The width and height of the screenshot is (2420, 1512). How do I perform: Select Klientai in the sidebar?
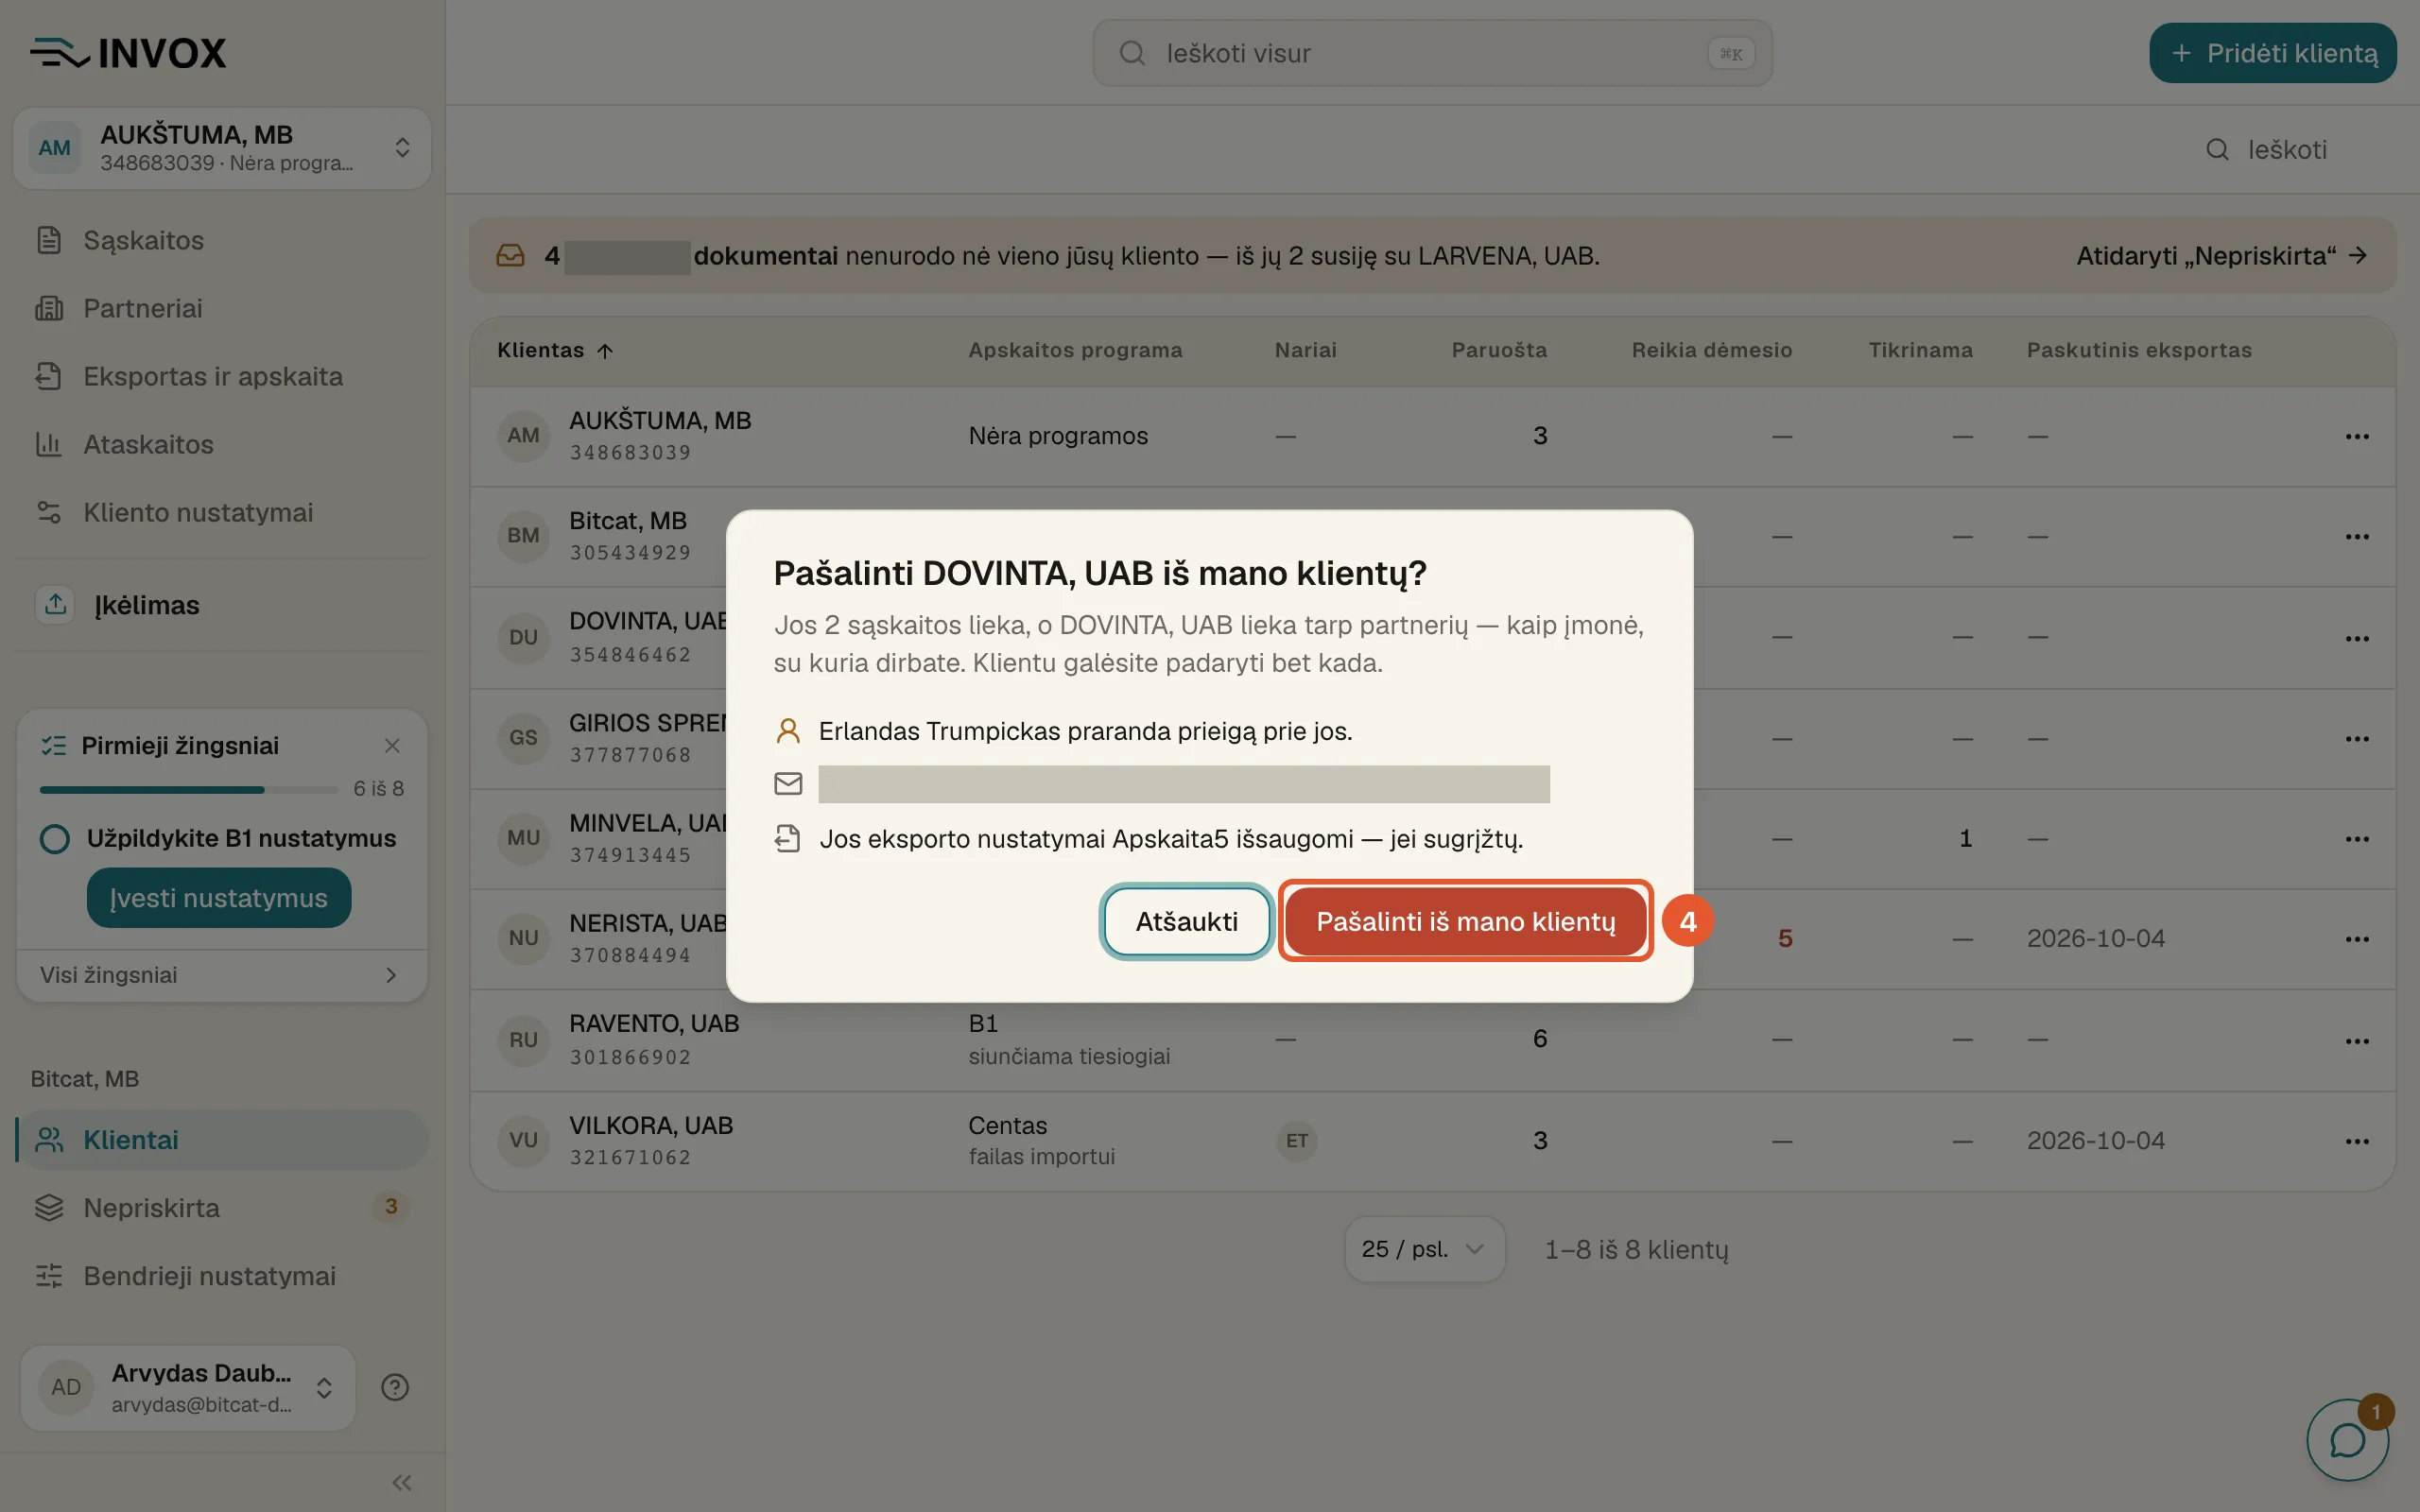tap(222, 1140)
